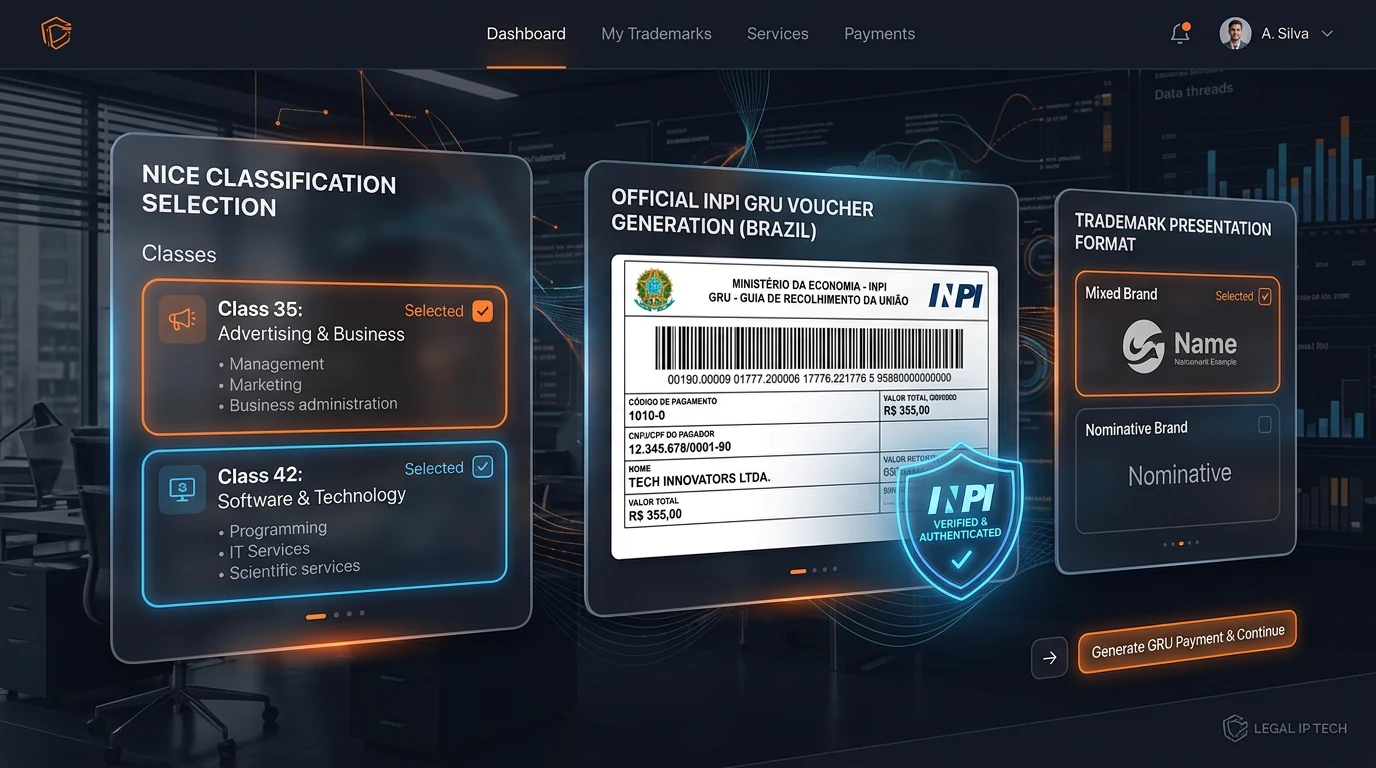The height and width of the screenshot is (768, 1376).
Task: Click the 'Scientific services' list item
Action: coord(294,570)
